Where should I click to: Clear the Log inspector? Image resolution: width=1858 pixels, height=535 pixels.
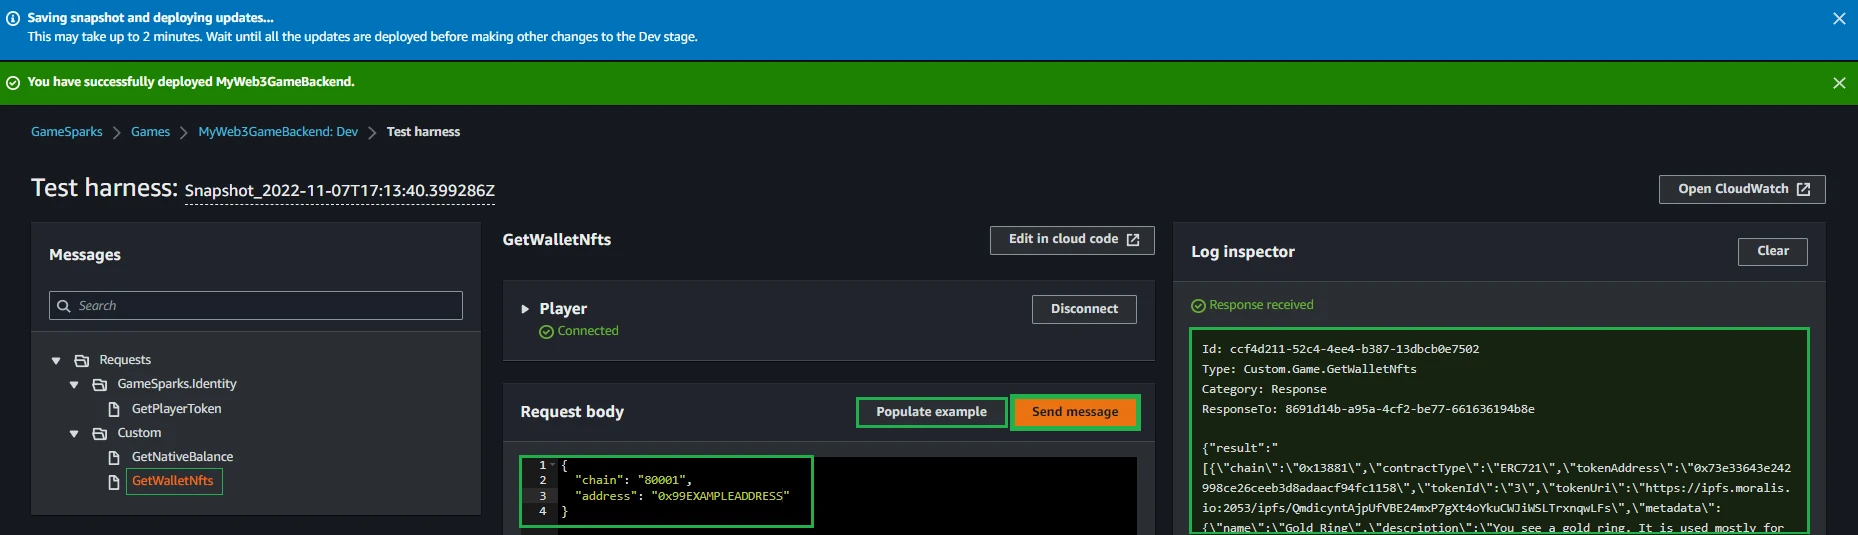click(1772, 251)
